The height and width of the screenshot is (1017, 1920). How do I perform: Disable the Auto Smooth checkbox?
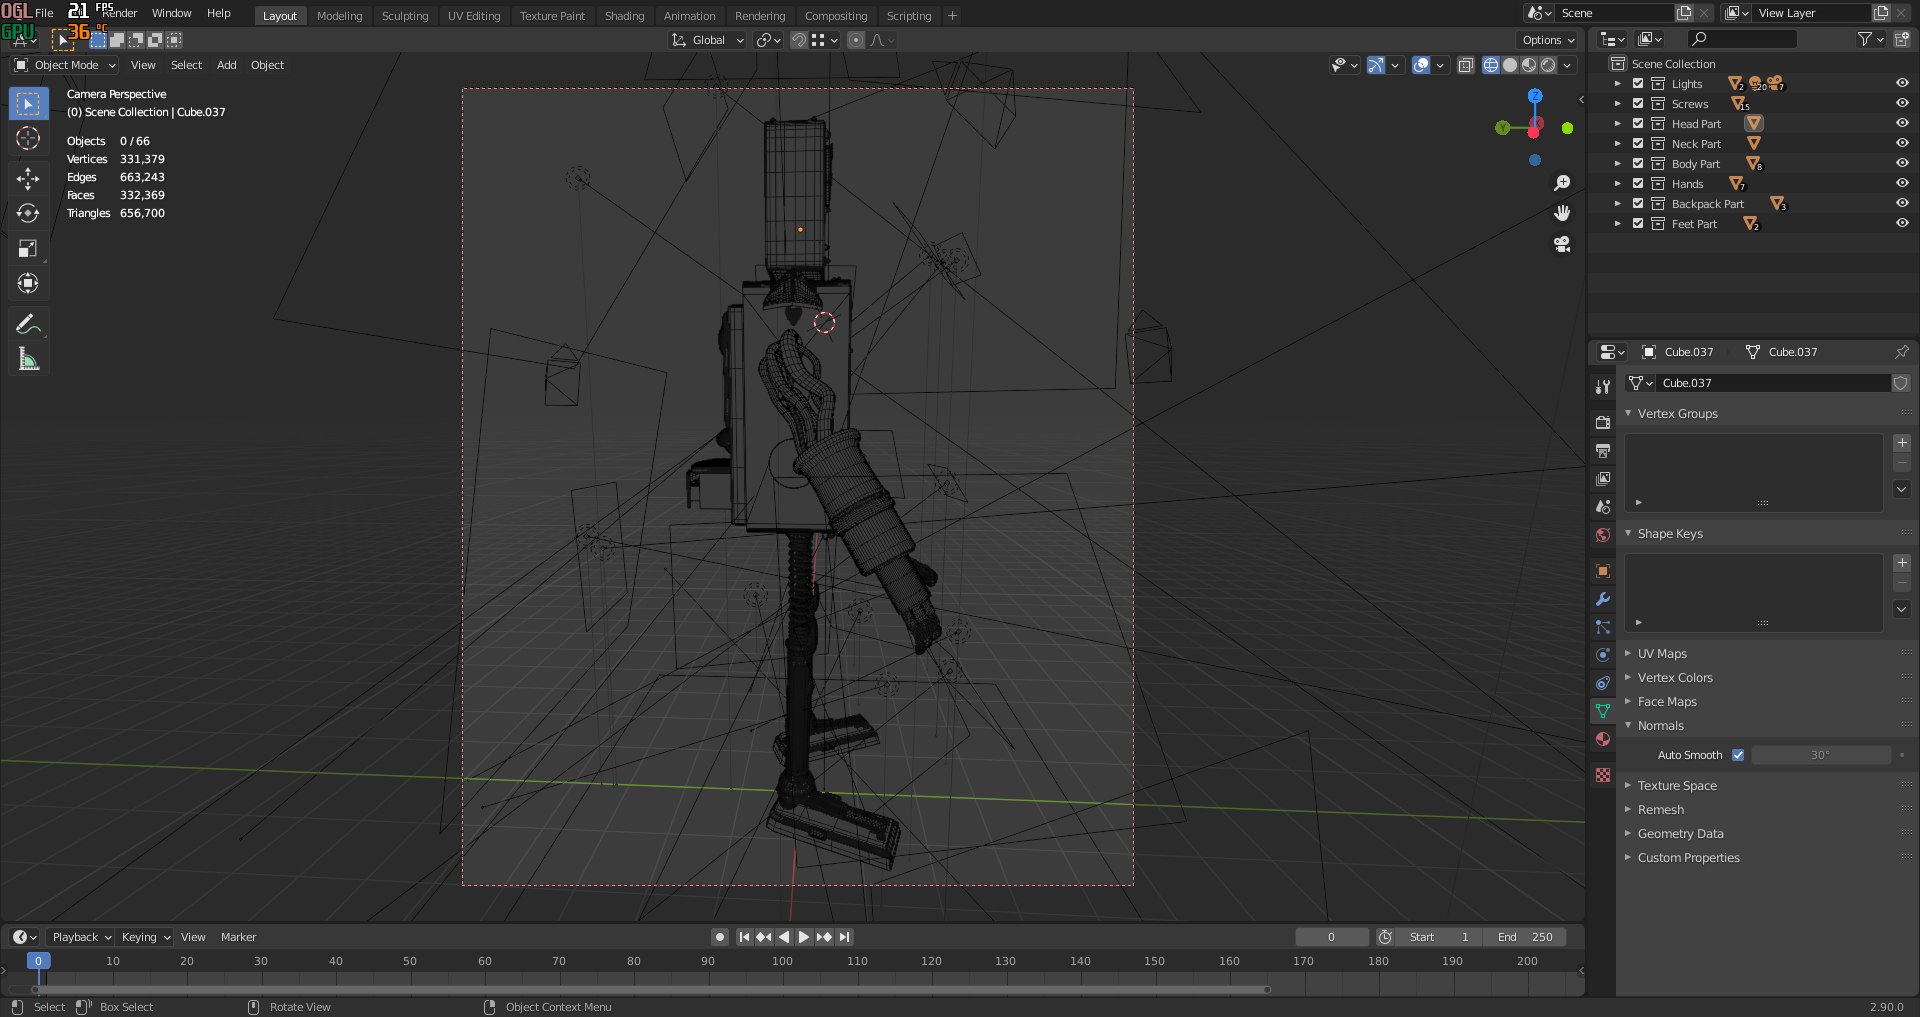point(1738,755)
